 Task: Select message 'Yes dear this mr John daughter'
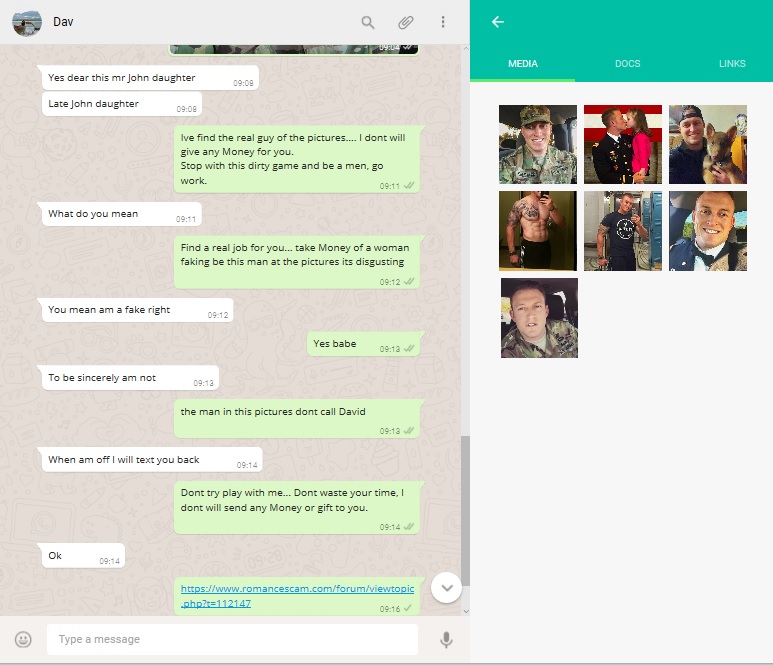(150, 78)
